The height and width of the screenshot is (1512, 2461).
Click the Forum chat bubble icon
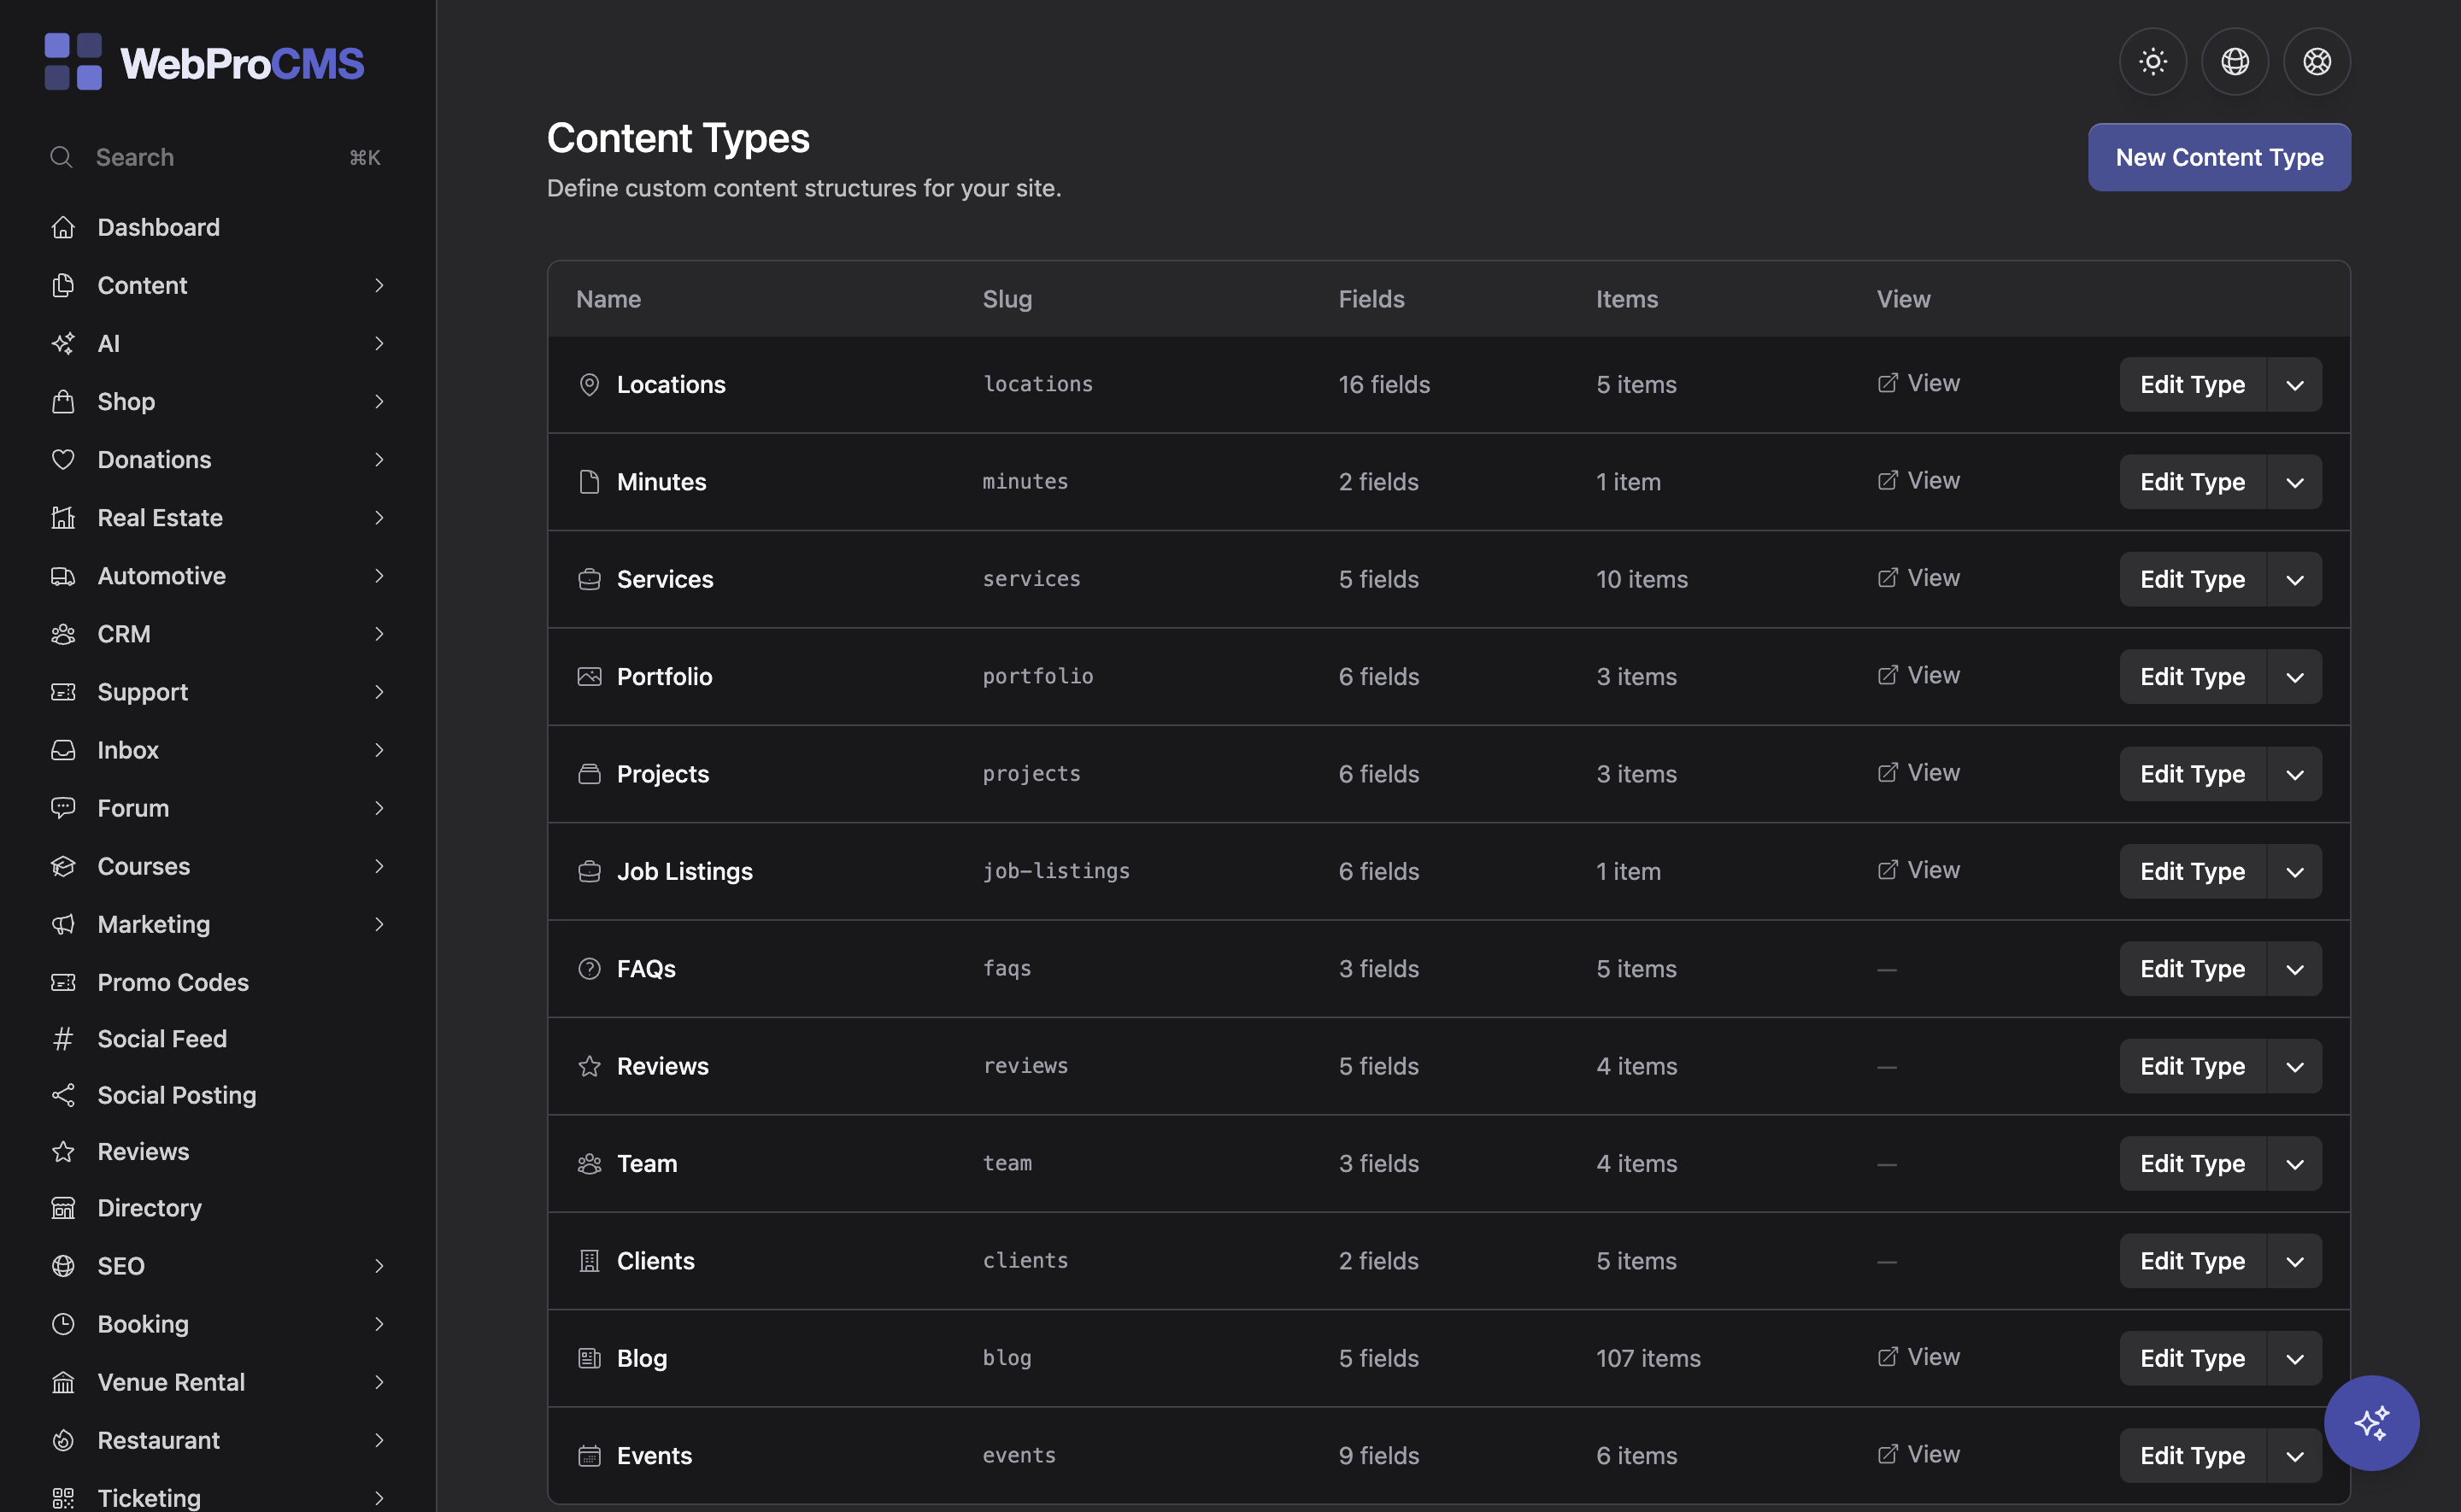point(63,807)
